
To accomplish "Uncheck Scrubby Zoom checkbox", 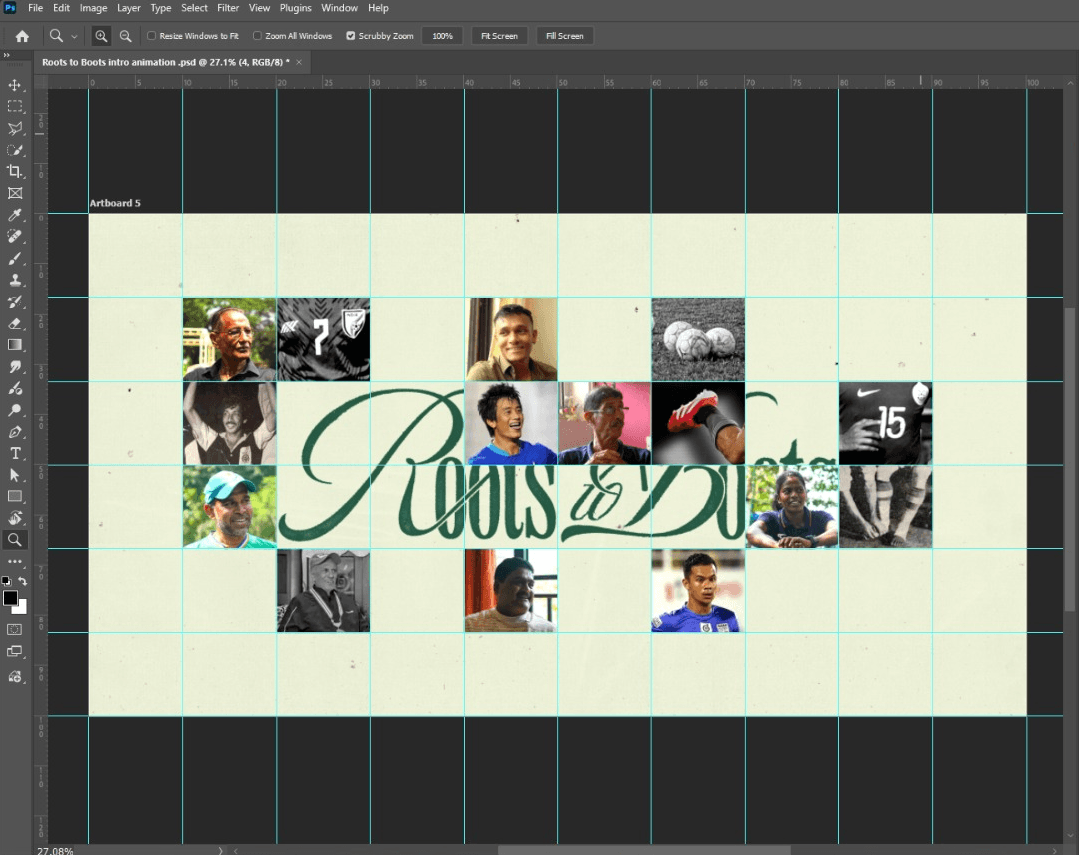I will [x=350, y=36].
